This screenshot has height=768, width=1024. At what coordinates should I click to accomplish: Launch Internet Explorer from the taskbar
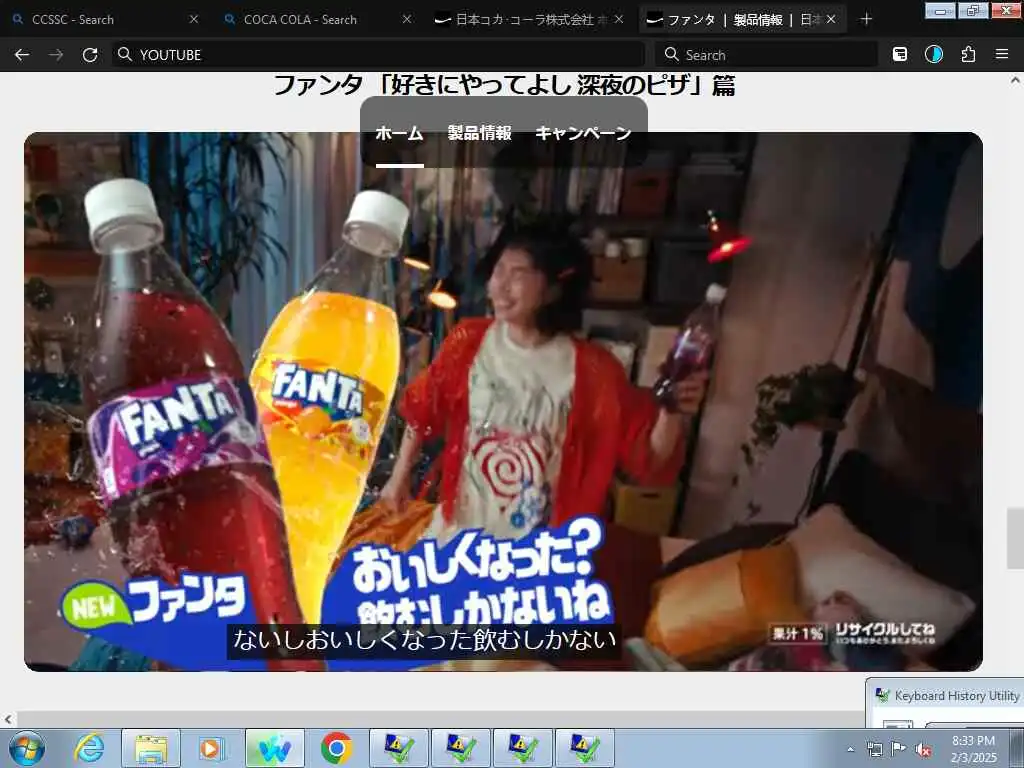(x=89, y=748)
